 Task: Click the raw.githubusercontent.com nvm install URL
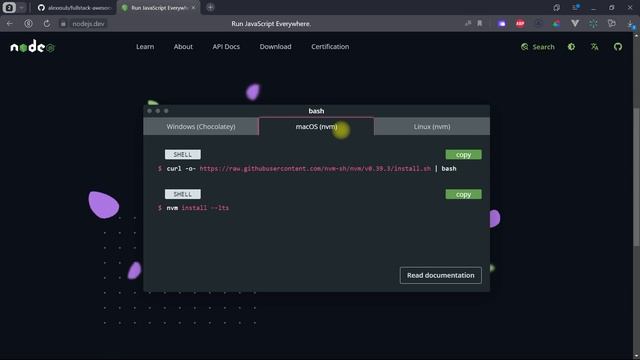coord(315,169)
